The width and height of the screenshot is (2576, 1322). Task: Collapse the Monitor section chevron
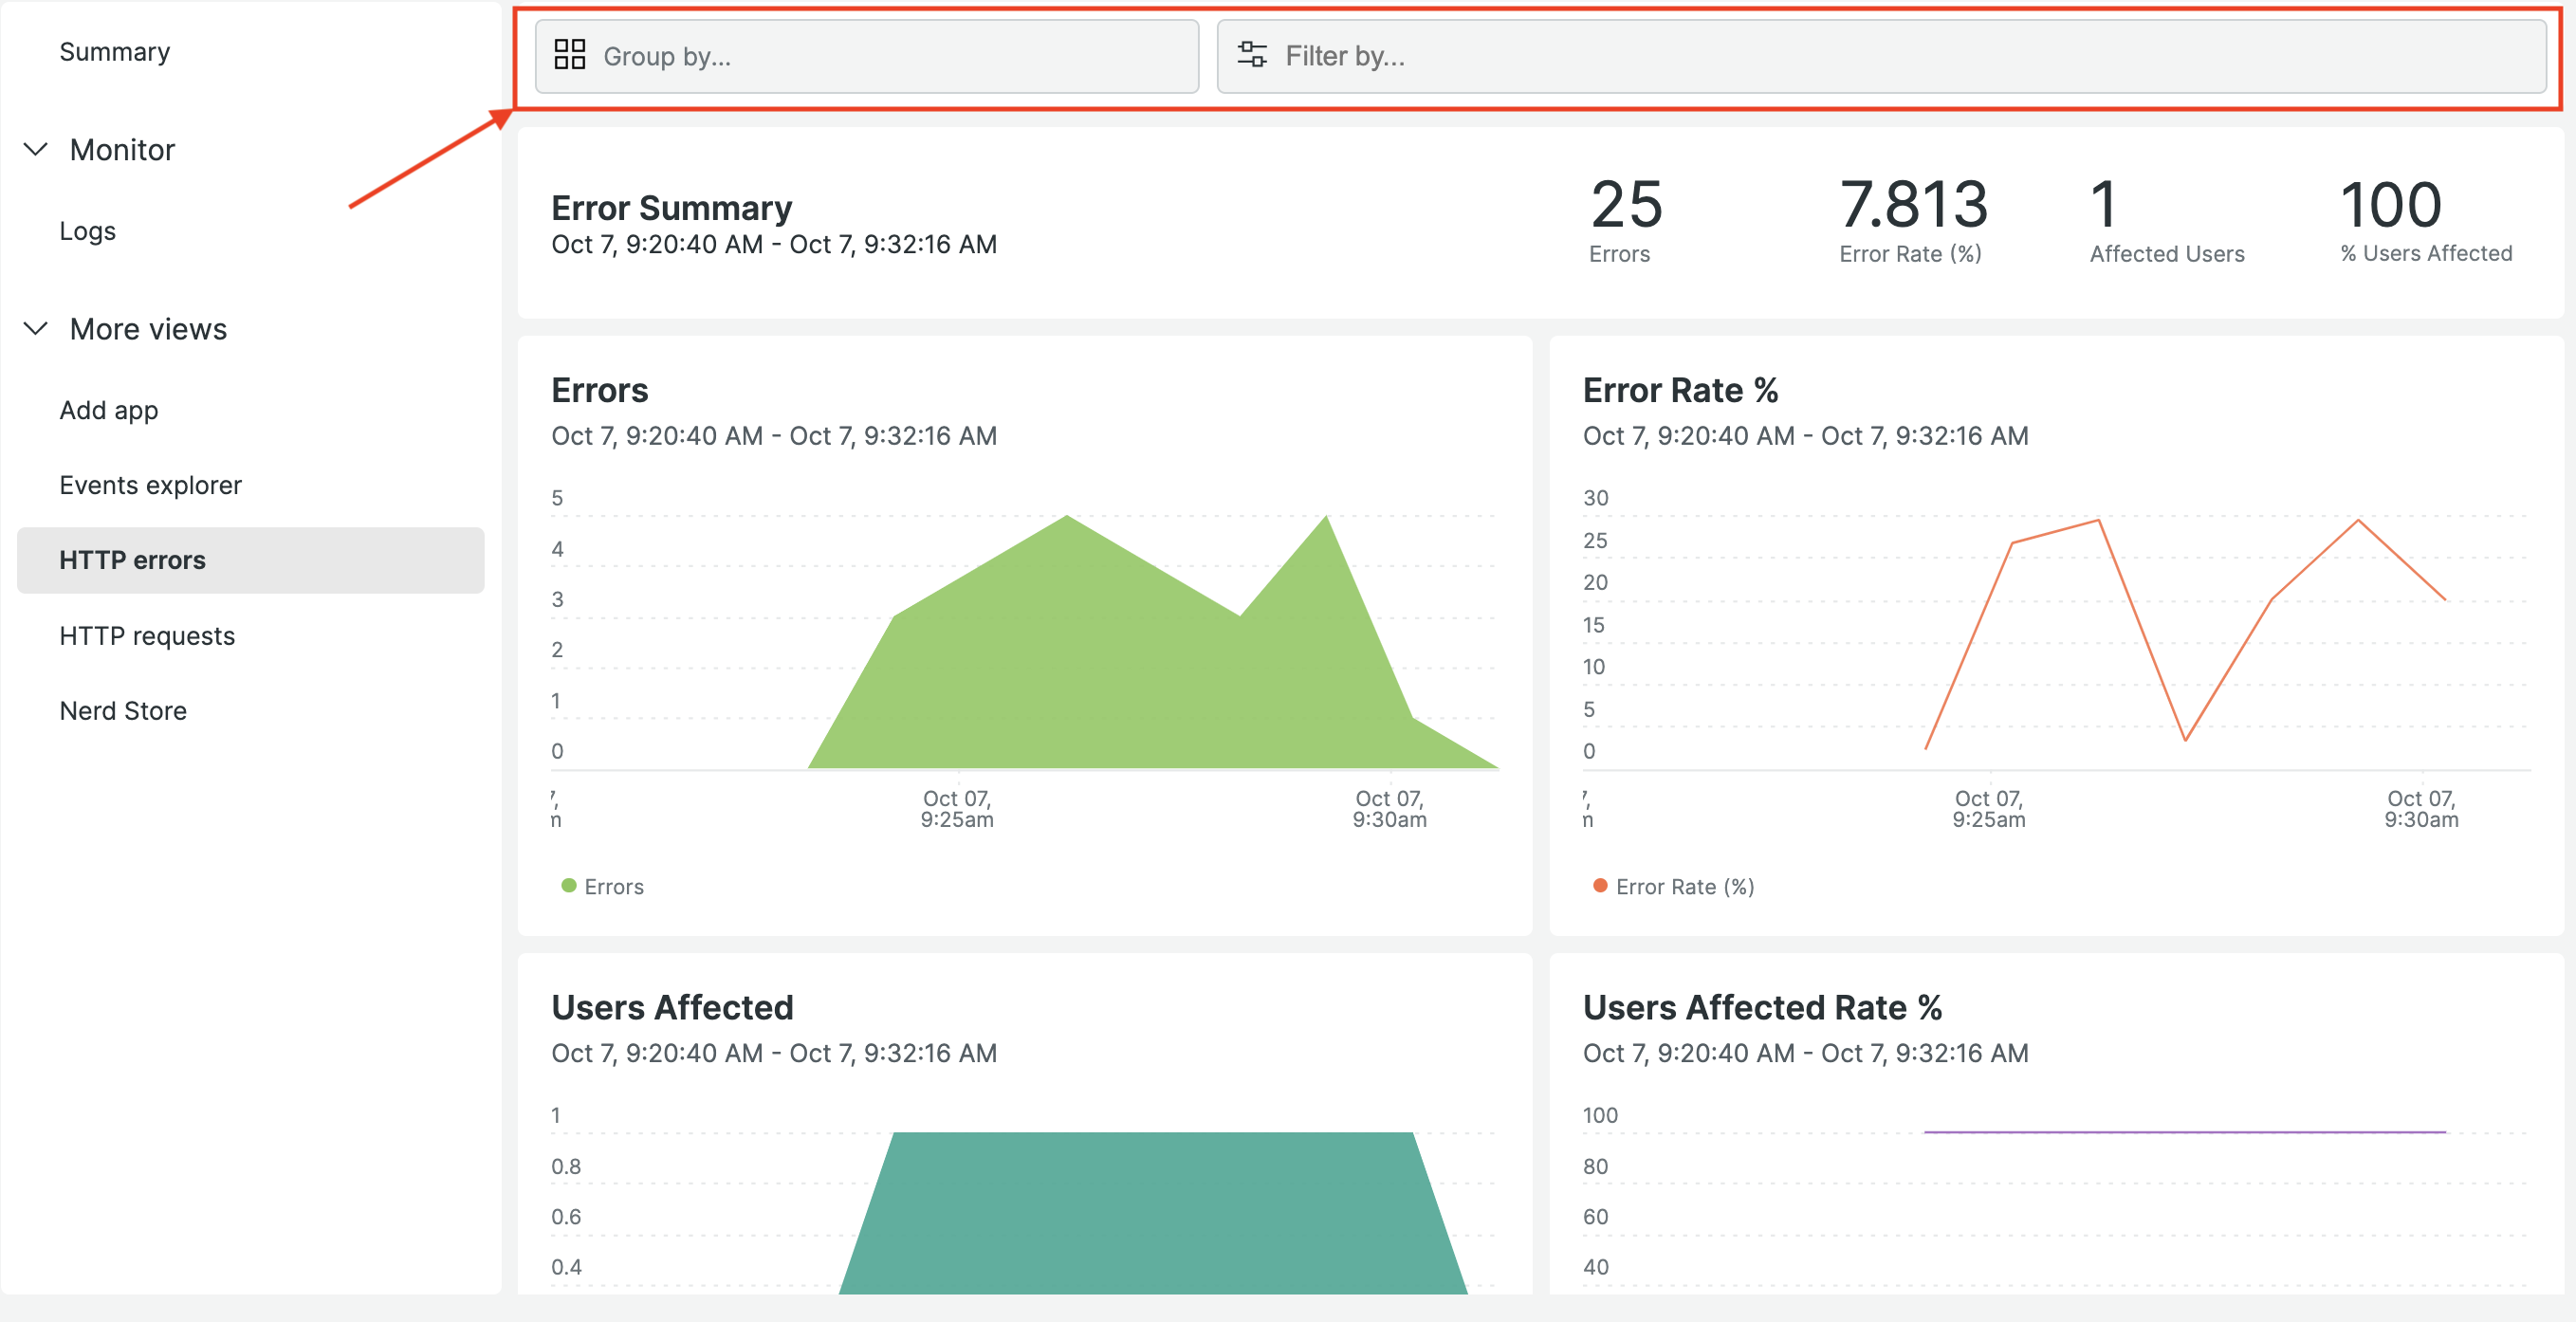click(x=36, y=150)
